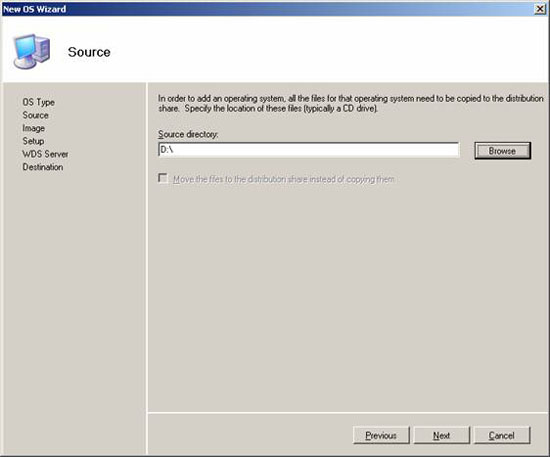Close the New OS Wizard window
Image resolution: width=550 pixels, height=457 pixels.
539,9
